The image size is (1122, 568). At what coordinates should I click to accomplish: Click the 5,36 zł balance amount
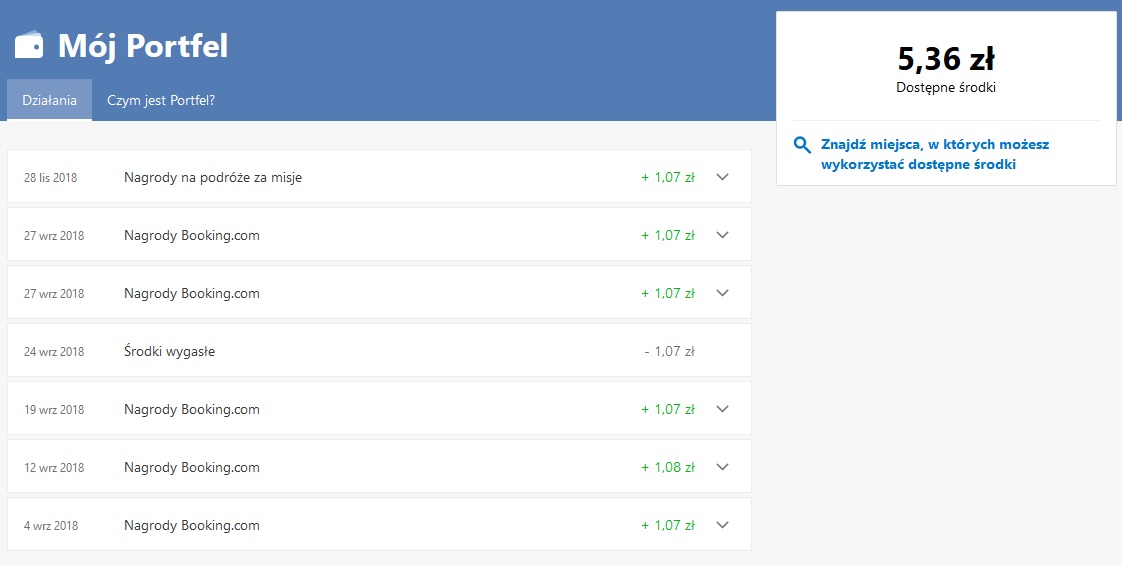pyautogui.click(x=946, y=59)
